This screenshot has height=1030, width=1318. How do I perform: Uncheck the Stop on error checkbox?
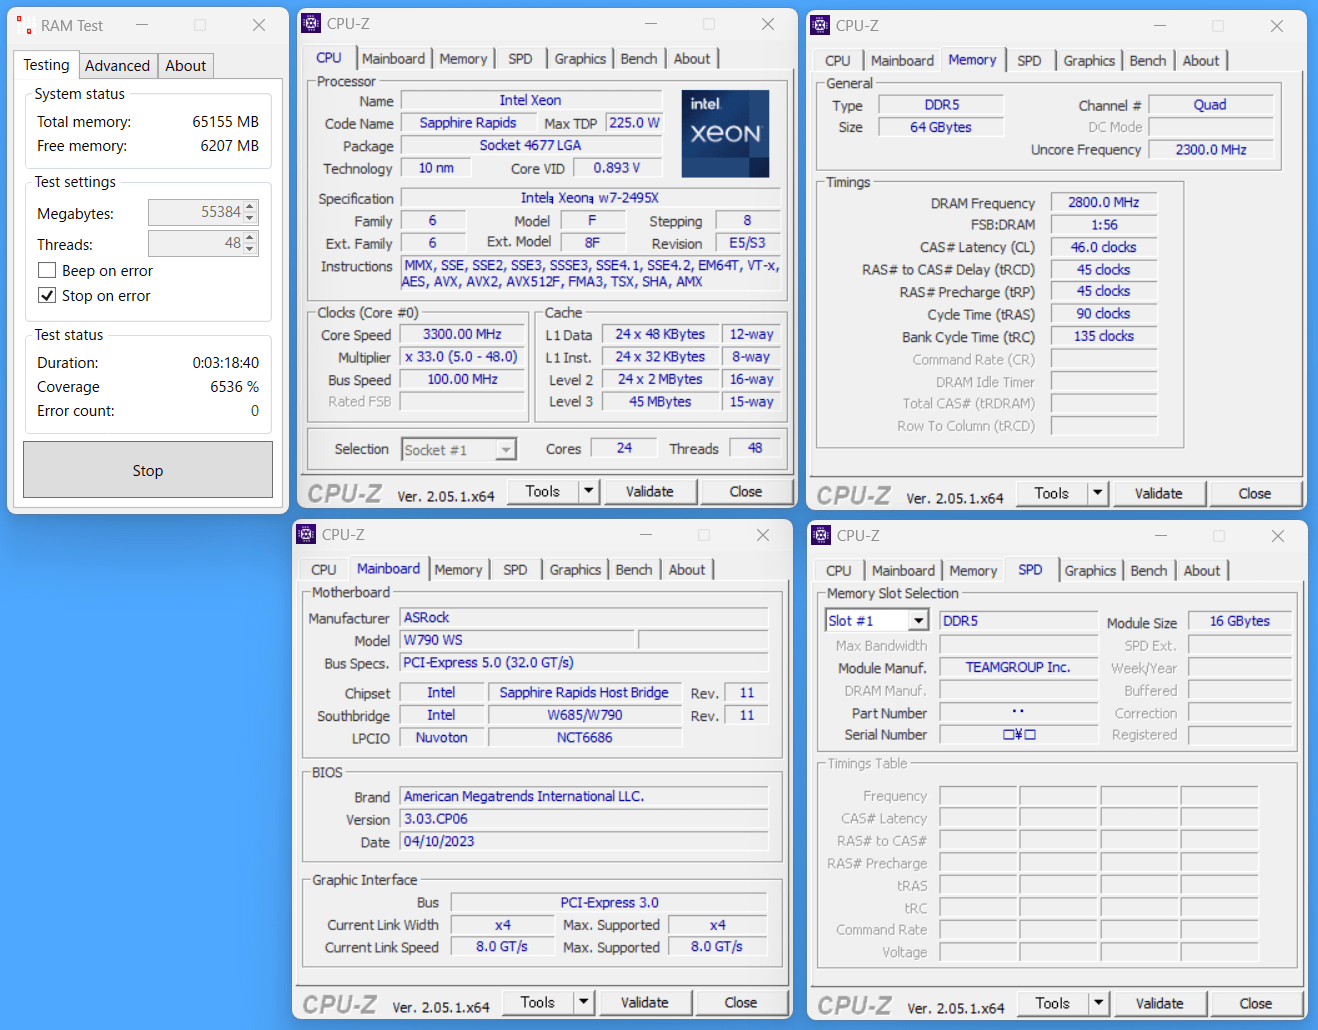pos(47,295)
